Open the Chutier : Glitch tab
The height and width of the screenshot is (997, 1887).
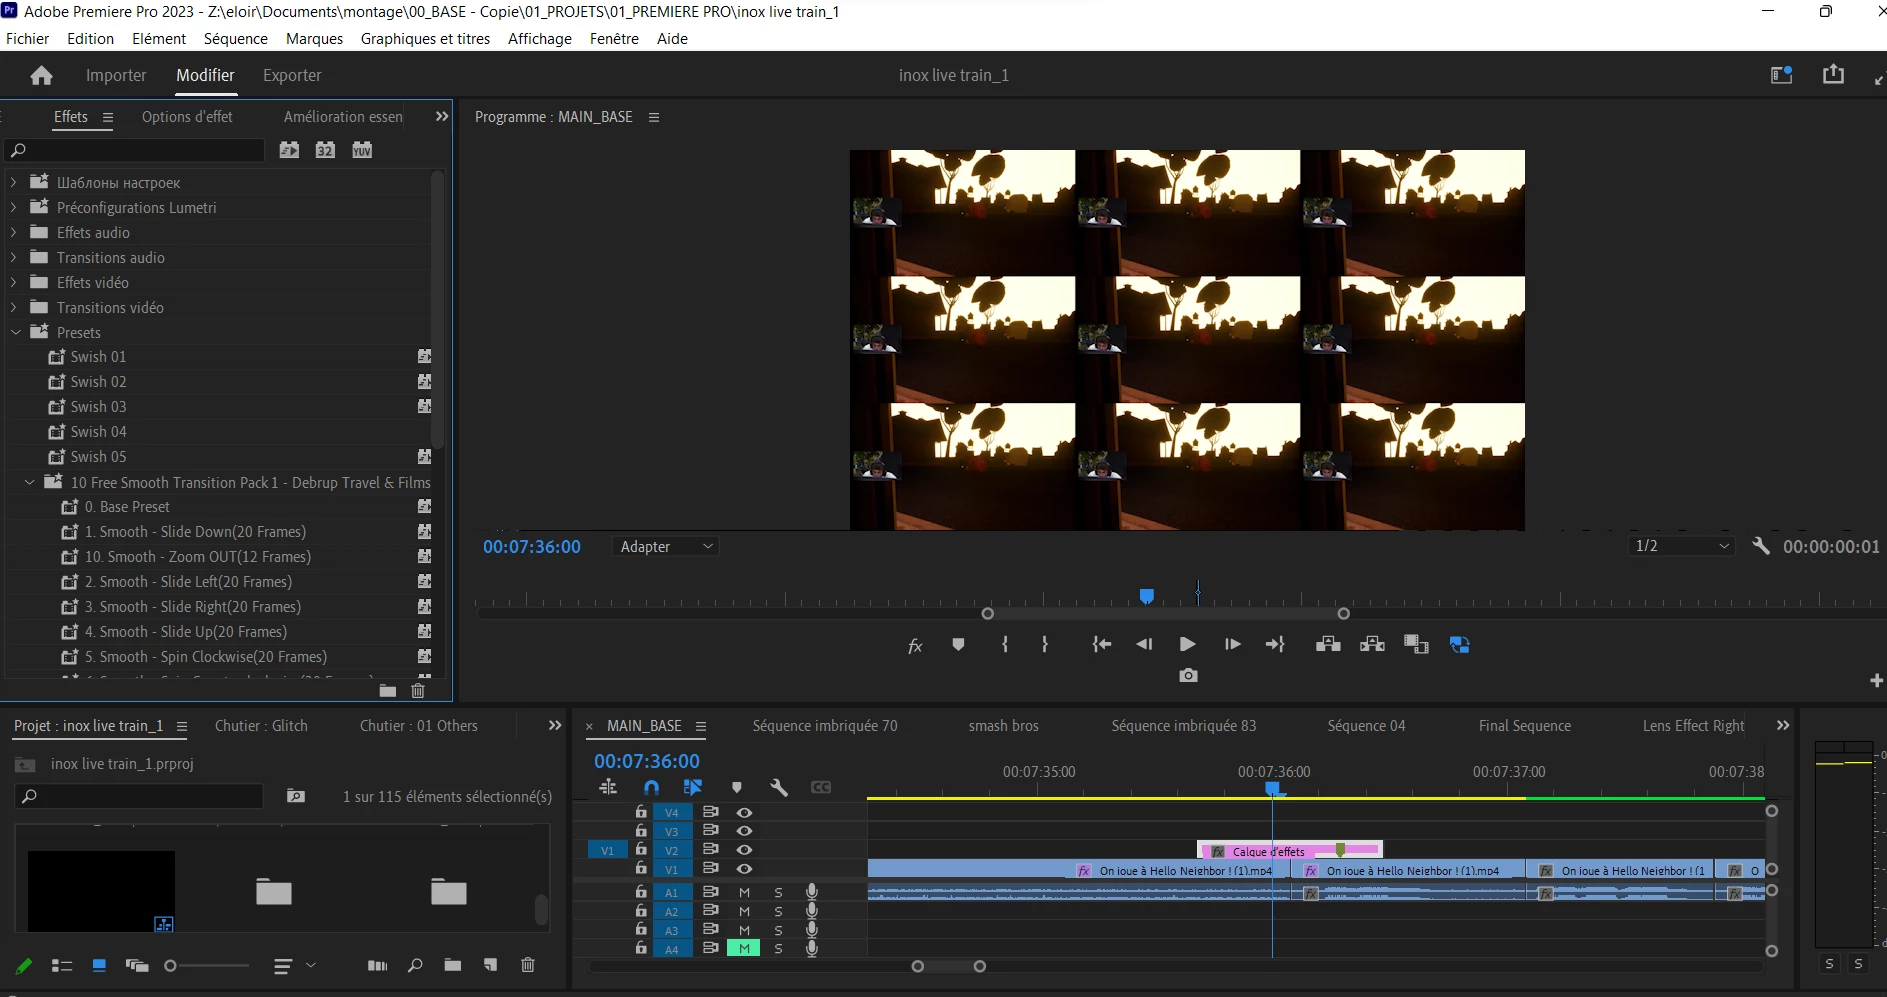coord(261,726)
